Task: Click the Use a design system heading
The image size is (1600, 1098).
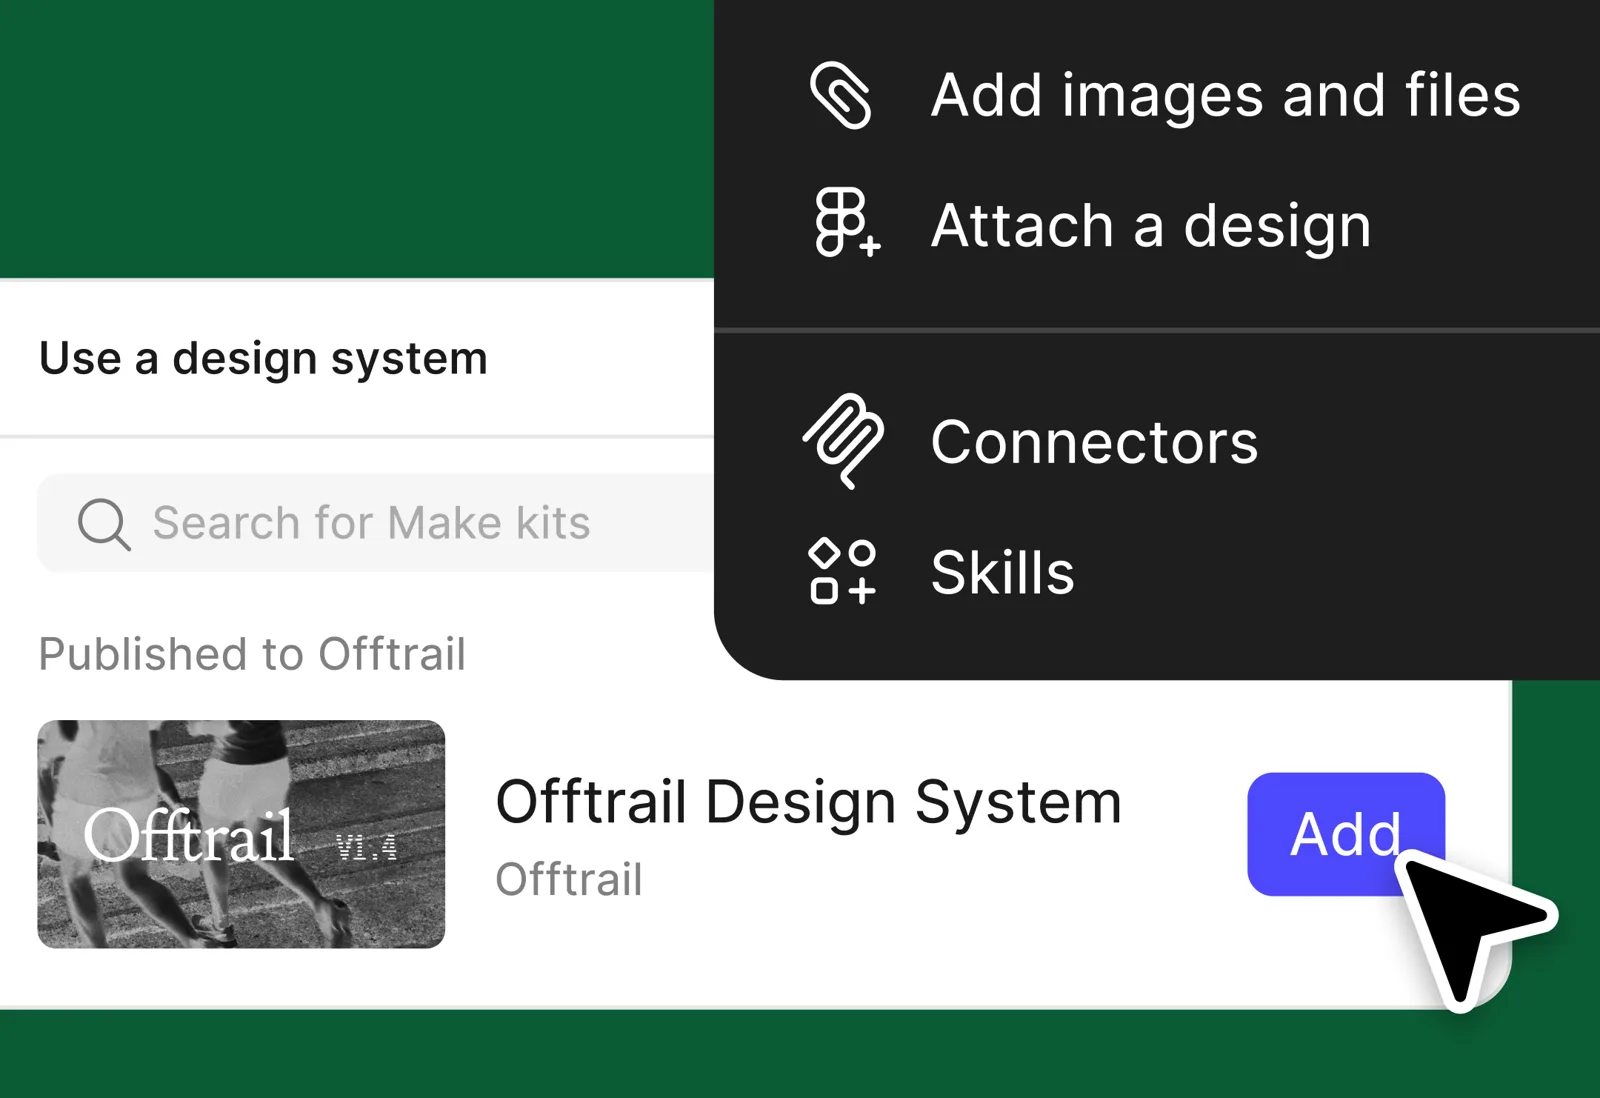Action: [263, 358]
